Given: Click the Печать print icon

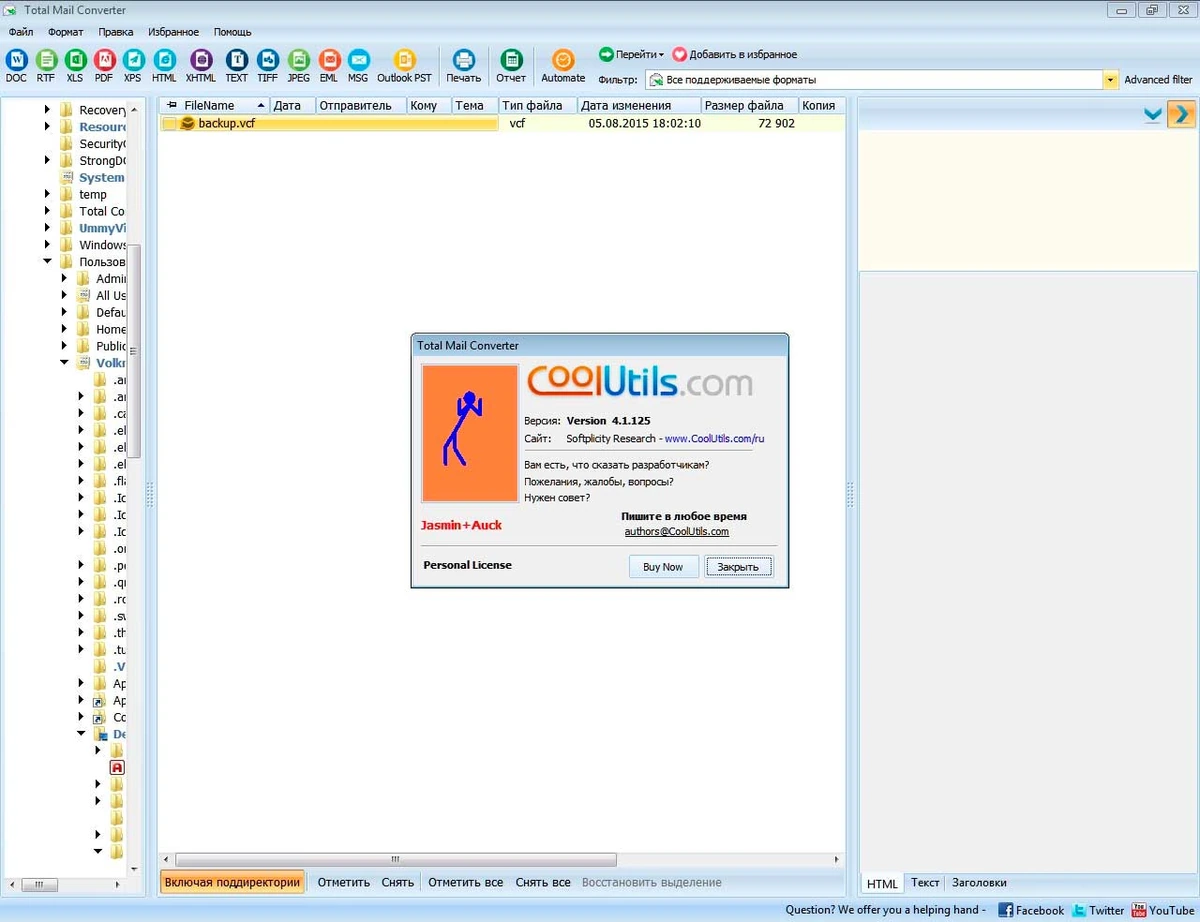Looking at the screenshot, I should 463,66.
